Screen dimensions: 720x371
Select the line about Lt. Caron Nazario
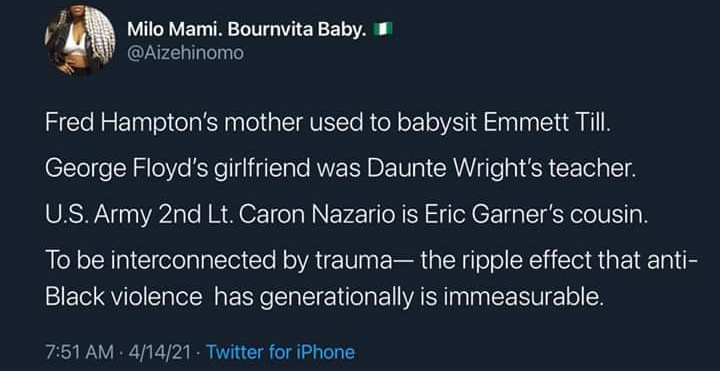pos(346,216)
